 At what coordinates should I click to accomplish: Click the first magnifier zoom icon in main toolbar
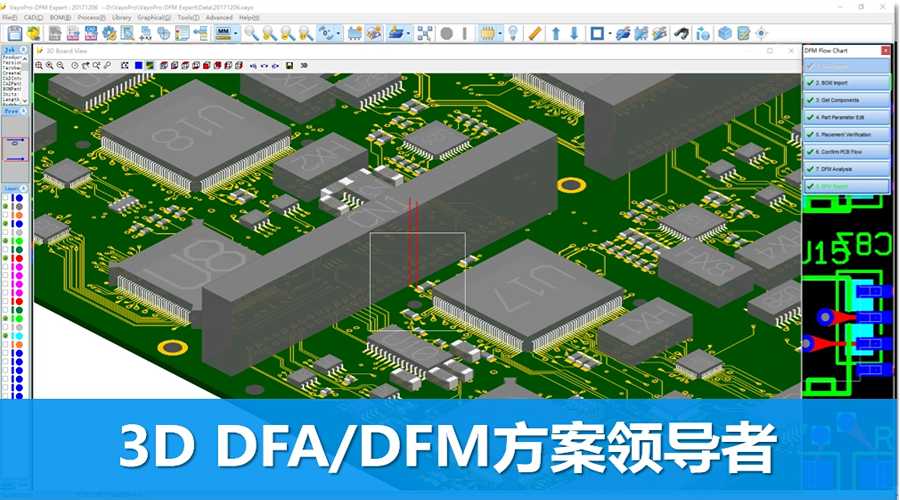pos(251,33)
